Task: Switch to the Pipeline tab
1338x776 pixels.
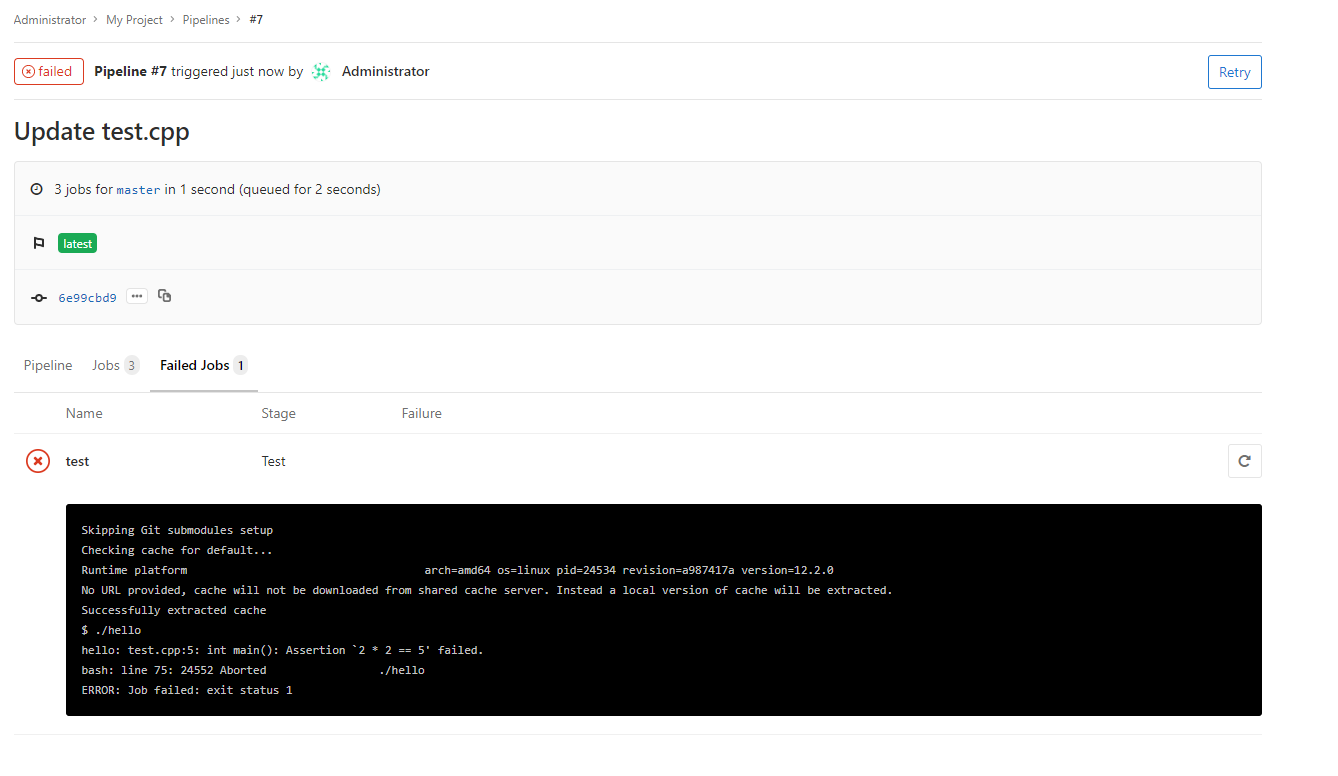Action: pyautogui.click(x=47, y=365)
